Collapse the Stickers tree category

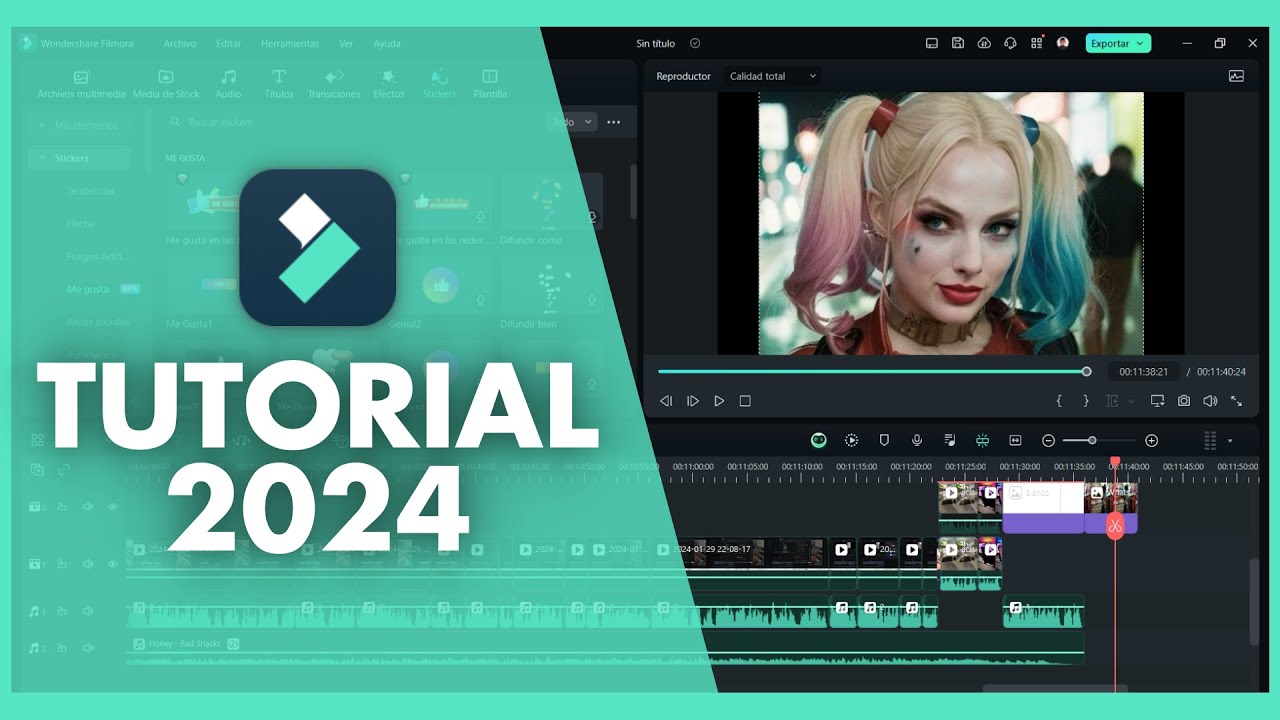(x=42, y=158)
